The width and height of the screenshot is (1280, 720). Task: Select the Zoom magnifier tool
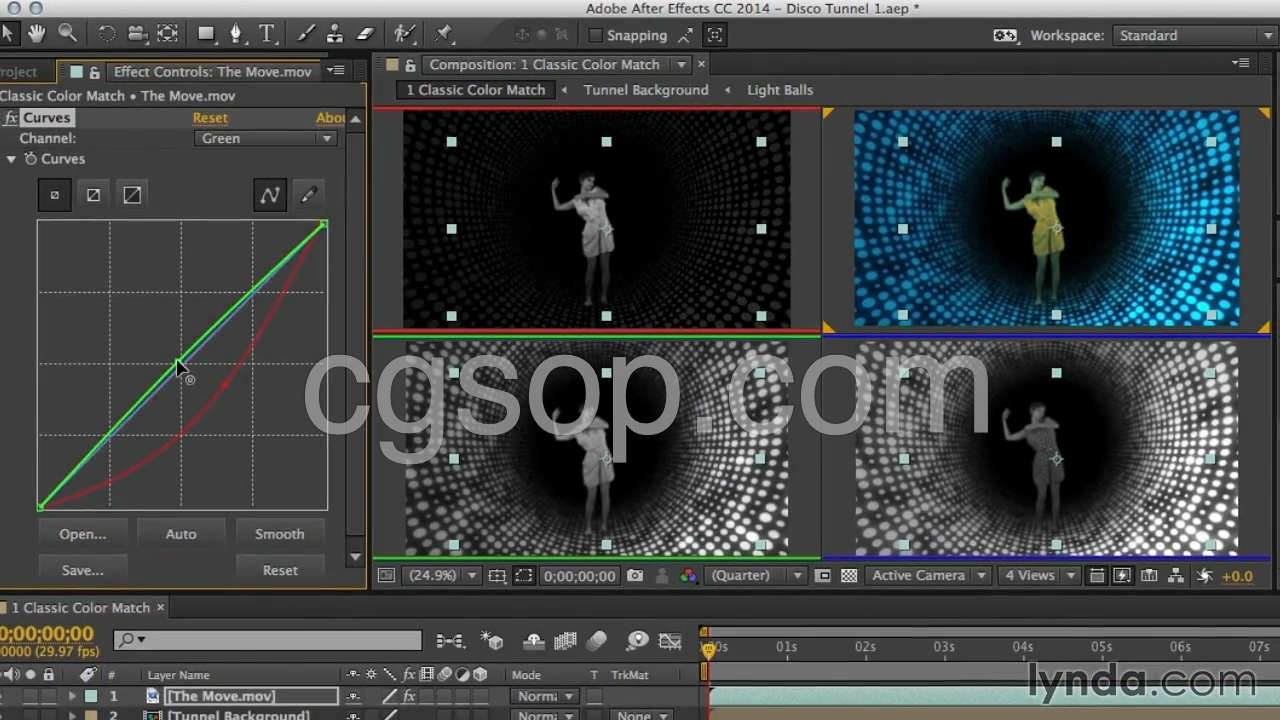(67, 34)
